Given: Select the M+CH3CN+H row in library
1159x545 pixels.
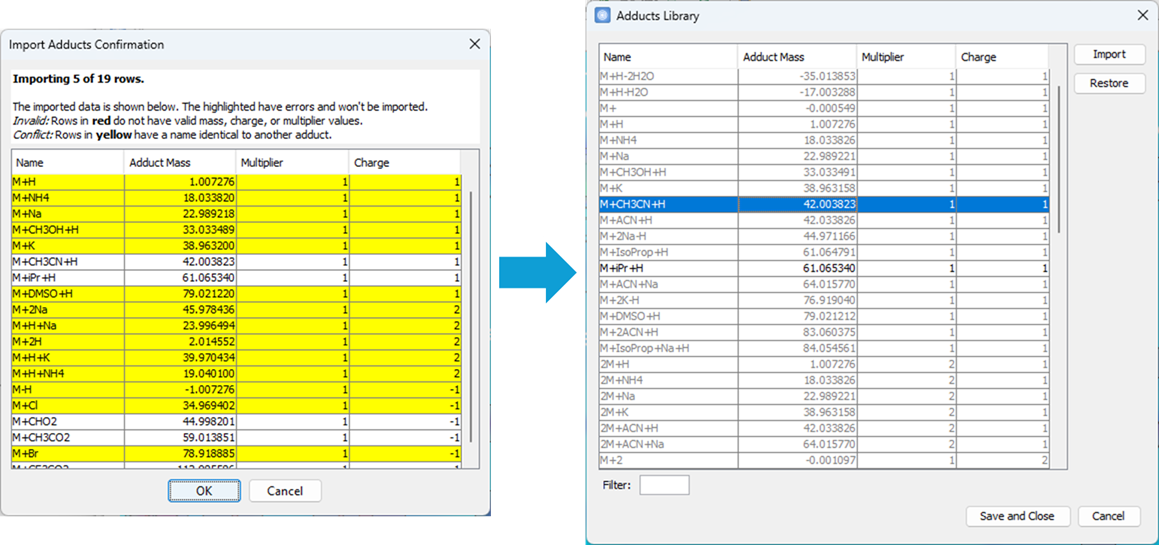Looking at the screenshot, I should tap(667, 204).
